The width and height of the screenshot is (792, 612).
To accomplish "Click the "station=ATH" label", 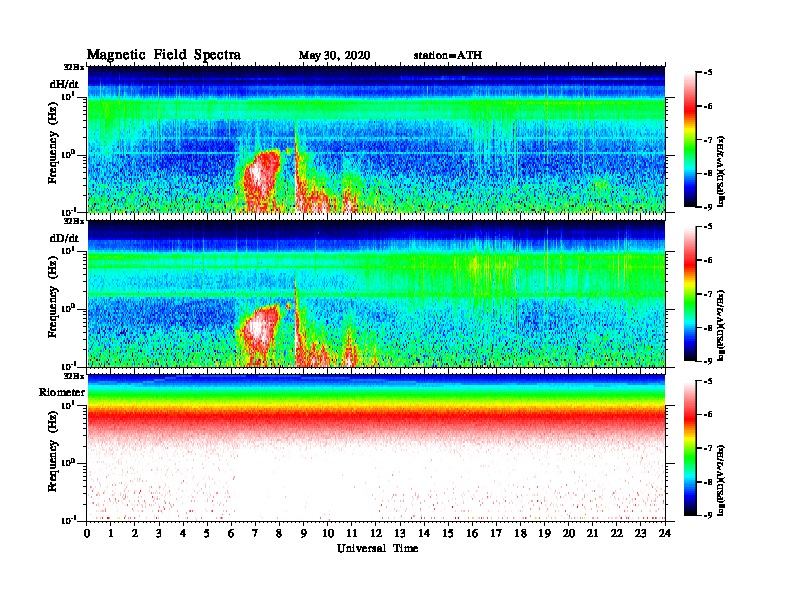I will [x=448, y=55].
